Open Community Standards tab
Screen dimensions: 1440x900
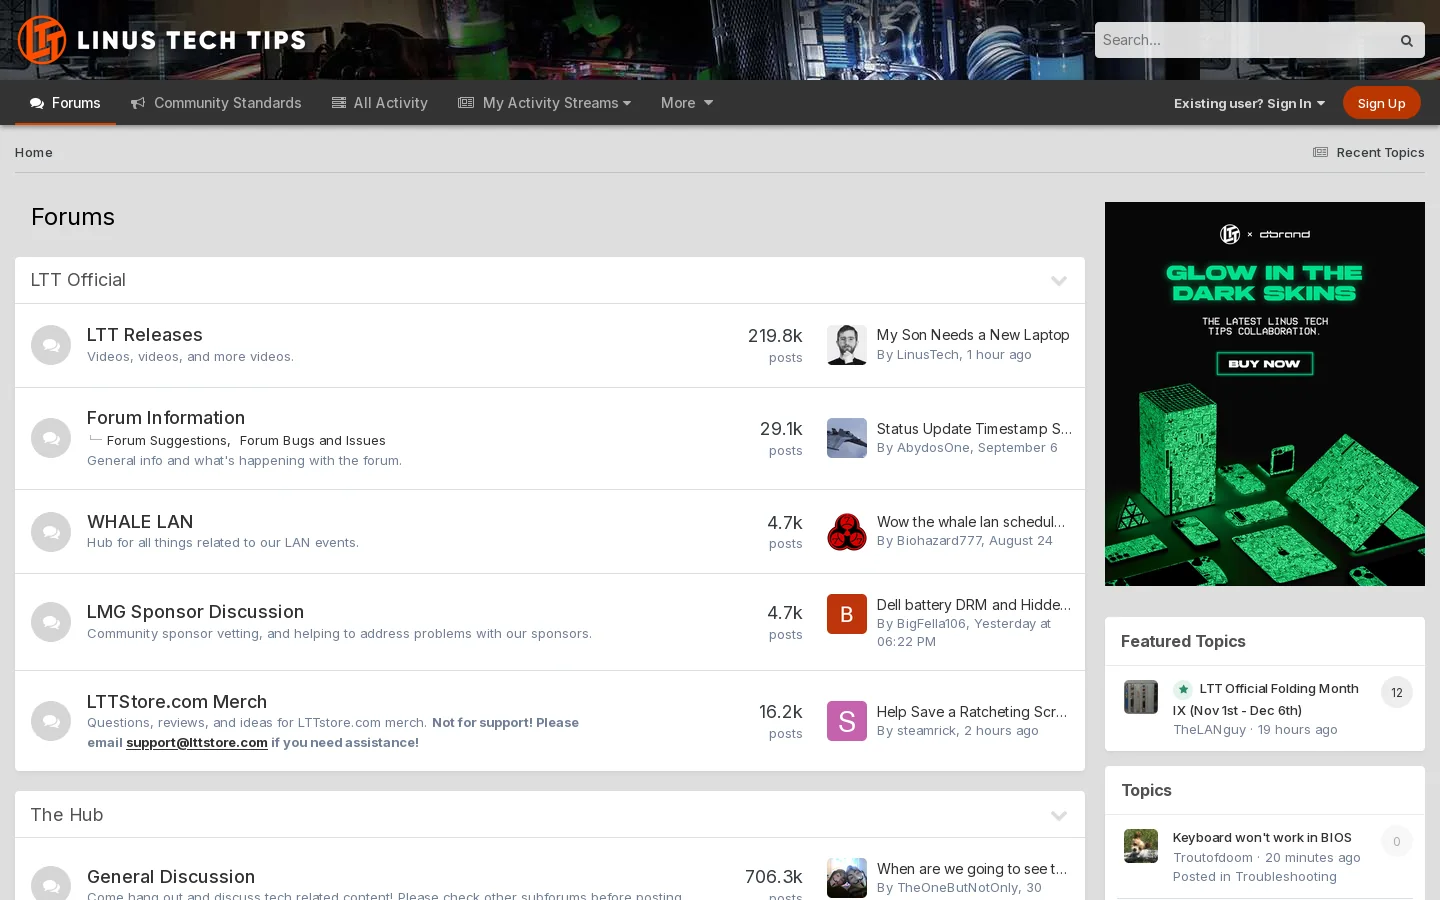(x=216, y=103)
